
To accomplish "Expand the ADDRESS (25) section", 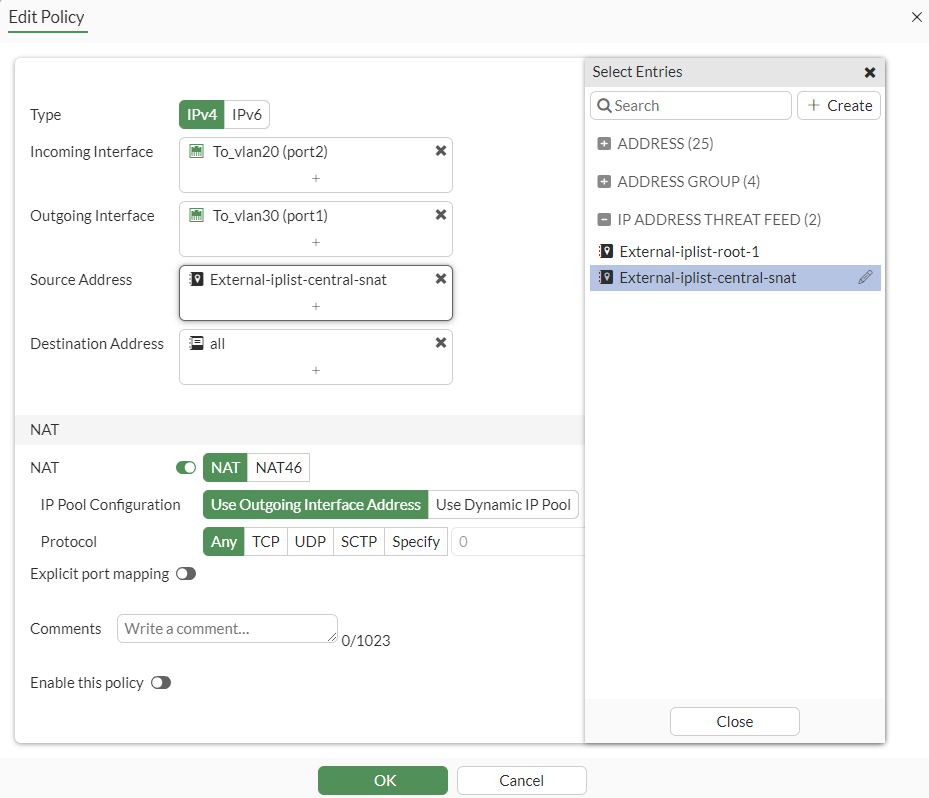I will [604, 143].
